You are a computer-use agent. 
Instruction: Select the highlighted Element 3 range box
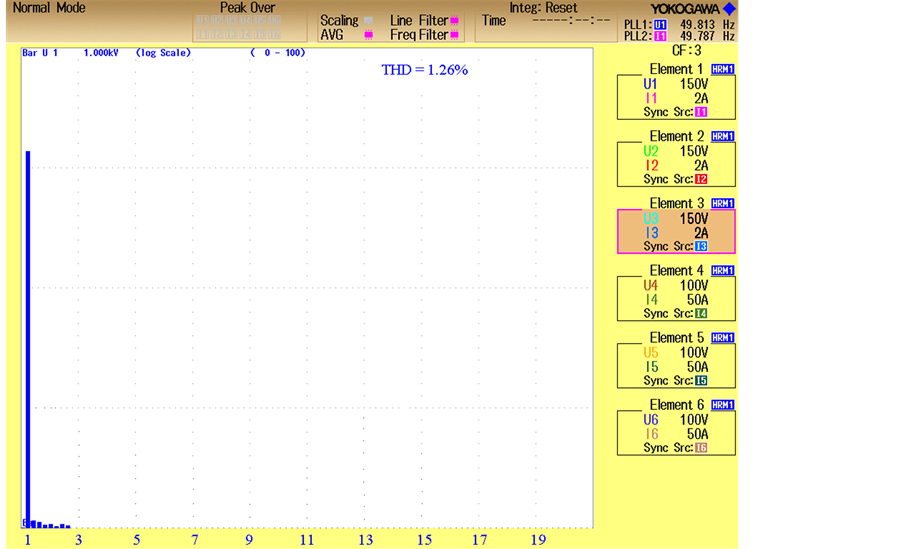(x=676, y=232)
